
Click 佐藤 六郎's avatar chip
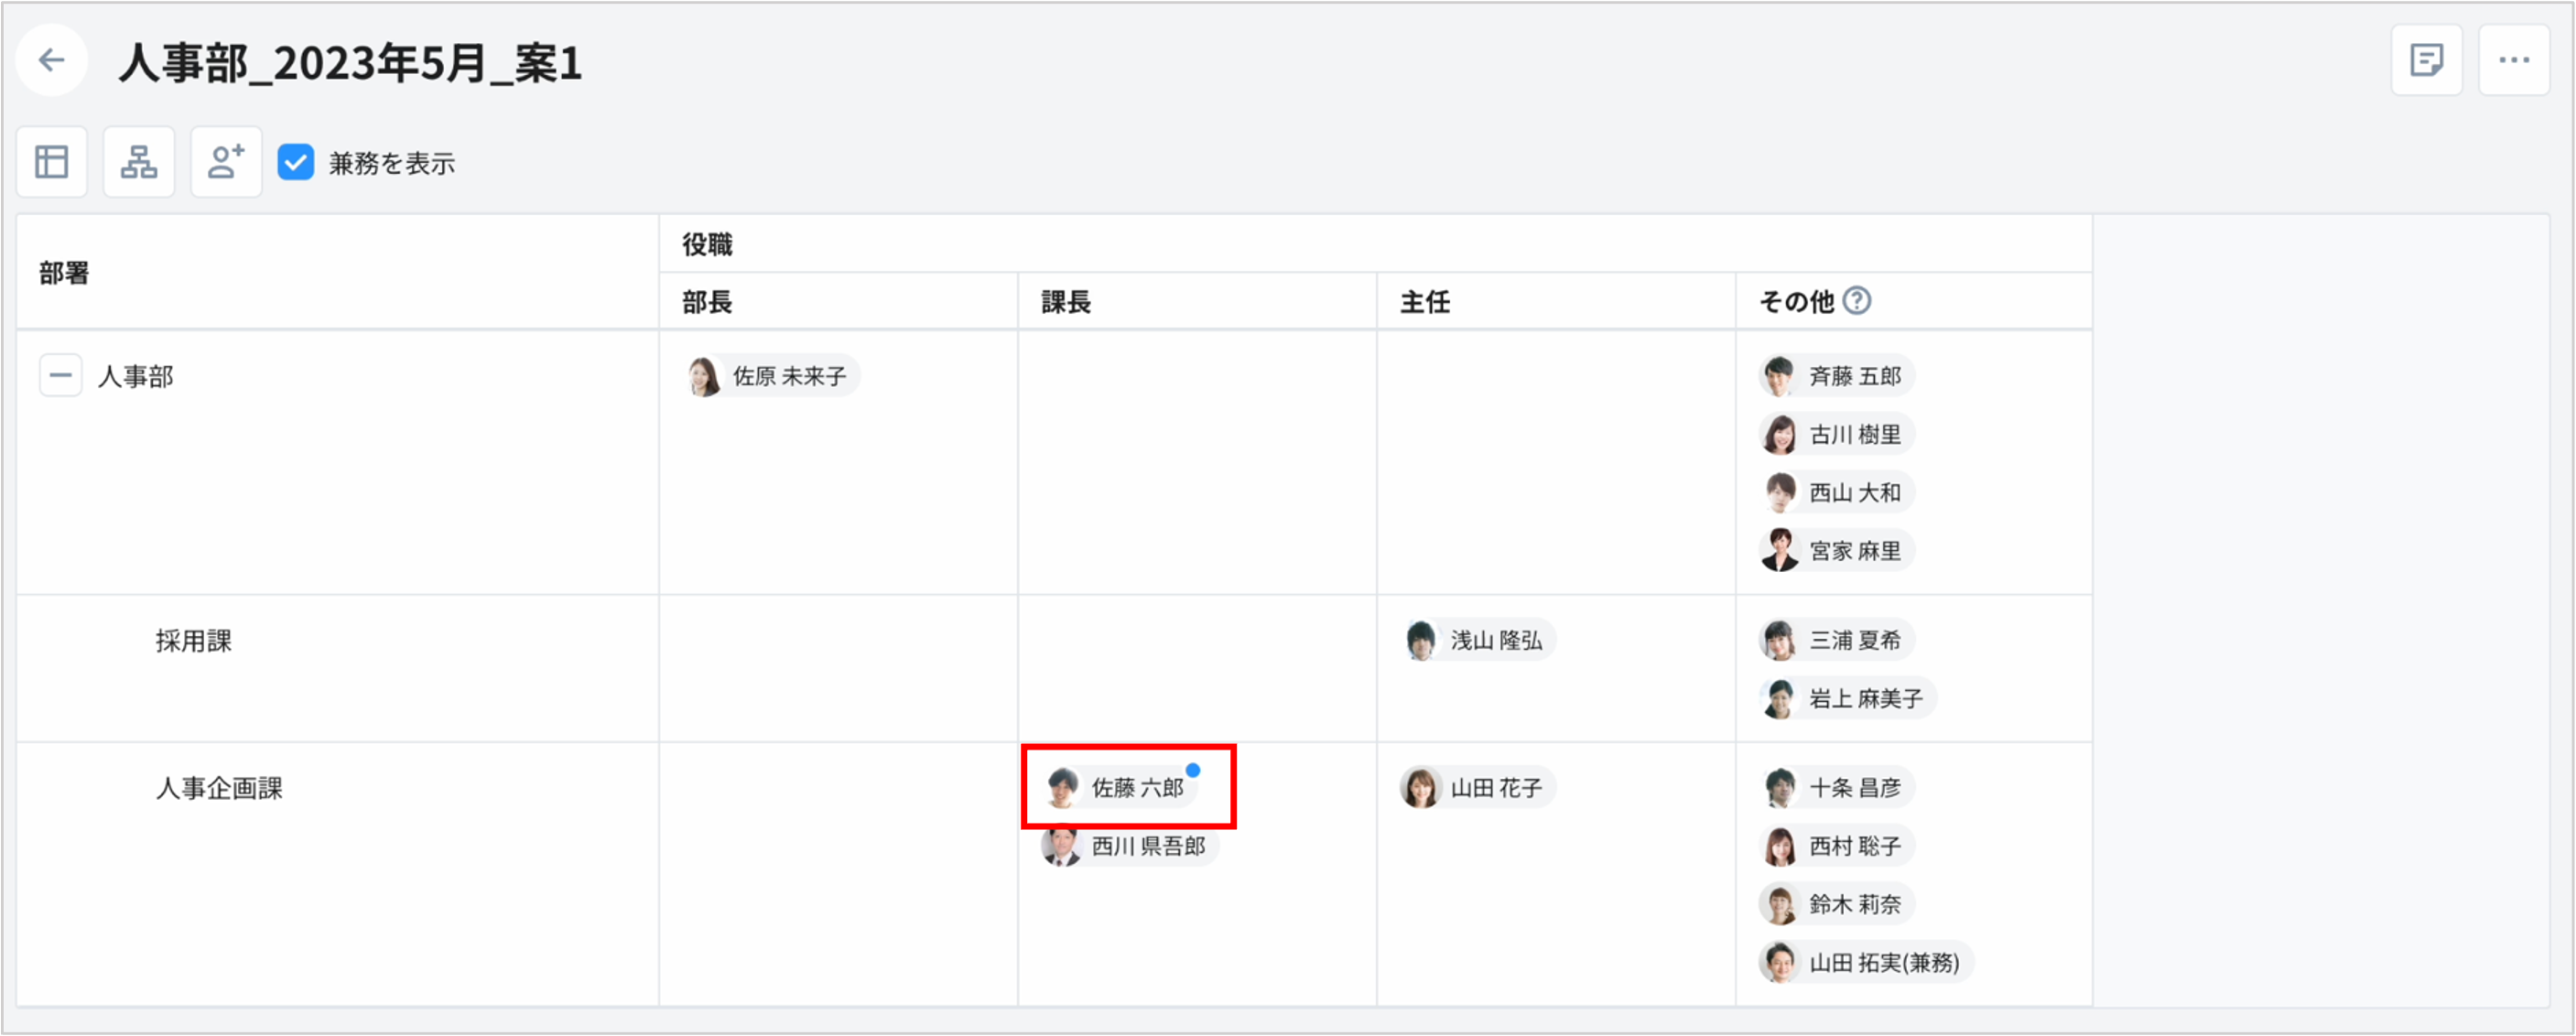[1118, 788]
